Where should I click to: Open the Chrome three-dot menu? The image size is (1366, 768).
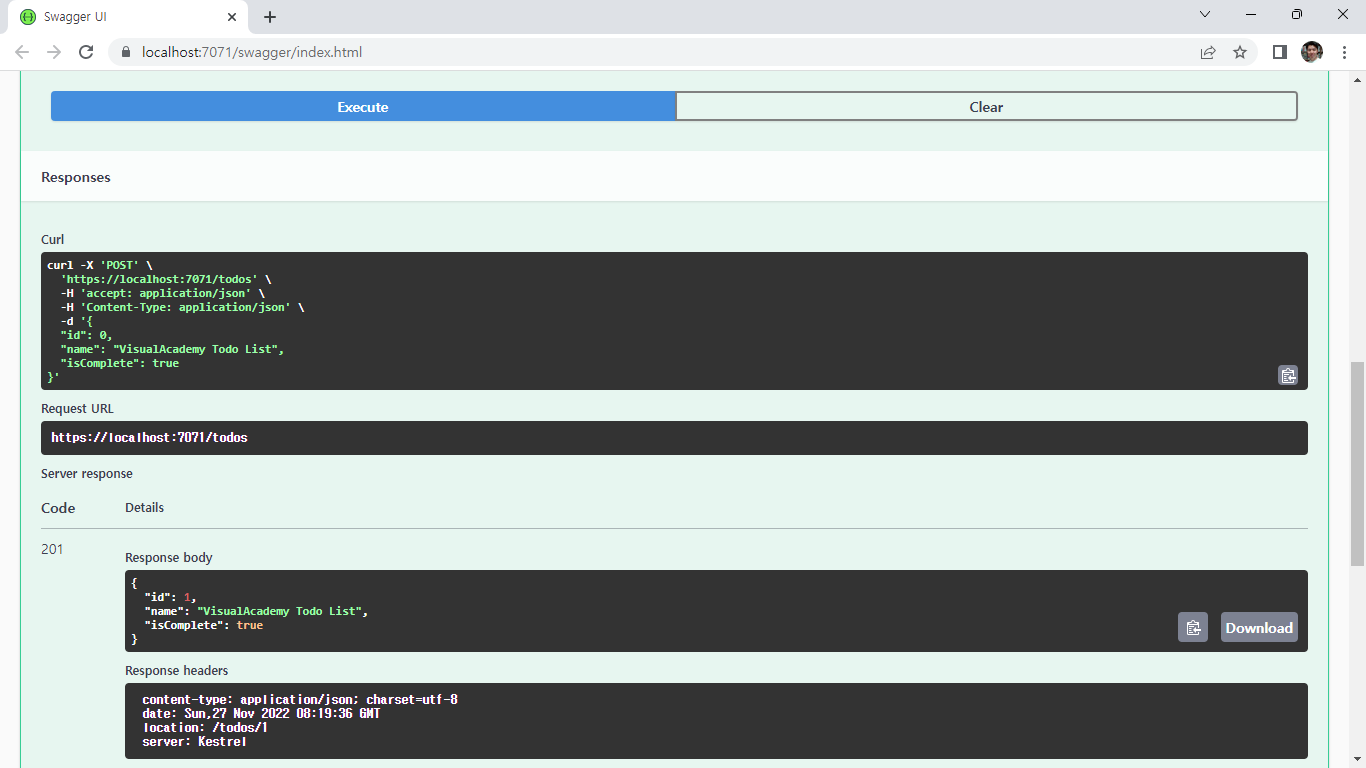tap(1344, 52)
